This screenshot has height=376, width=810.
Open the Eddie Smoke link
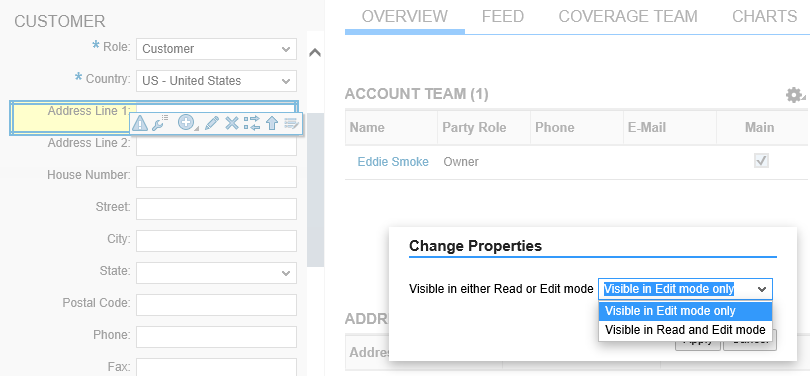pos(393,162)
